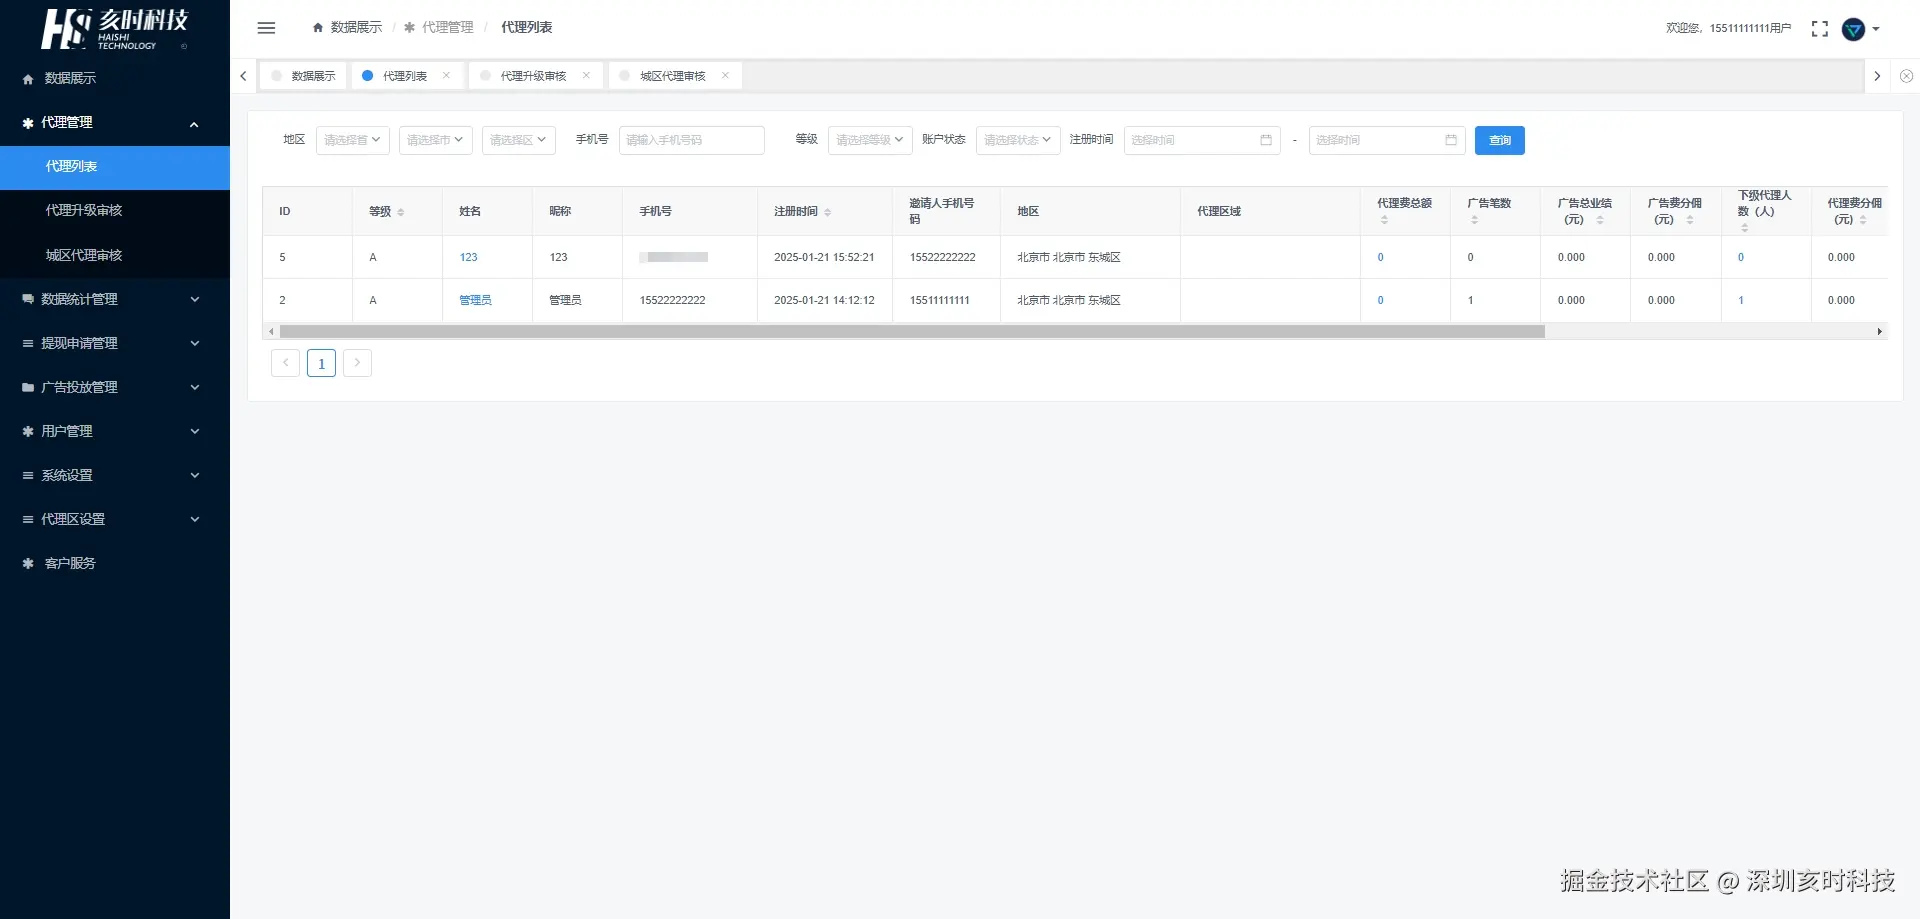Select 代理列表 in the sidebar
The image size is (1920, 919).
pyautogui.click(x=115, y=167)
